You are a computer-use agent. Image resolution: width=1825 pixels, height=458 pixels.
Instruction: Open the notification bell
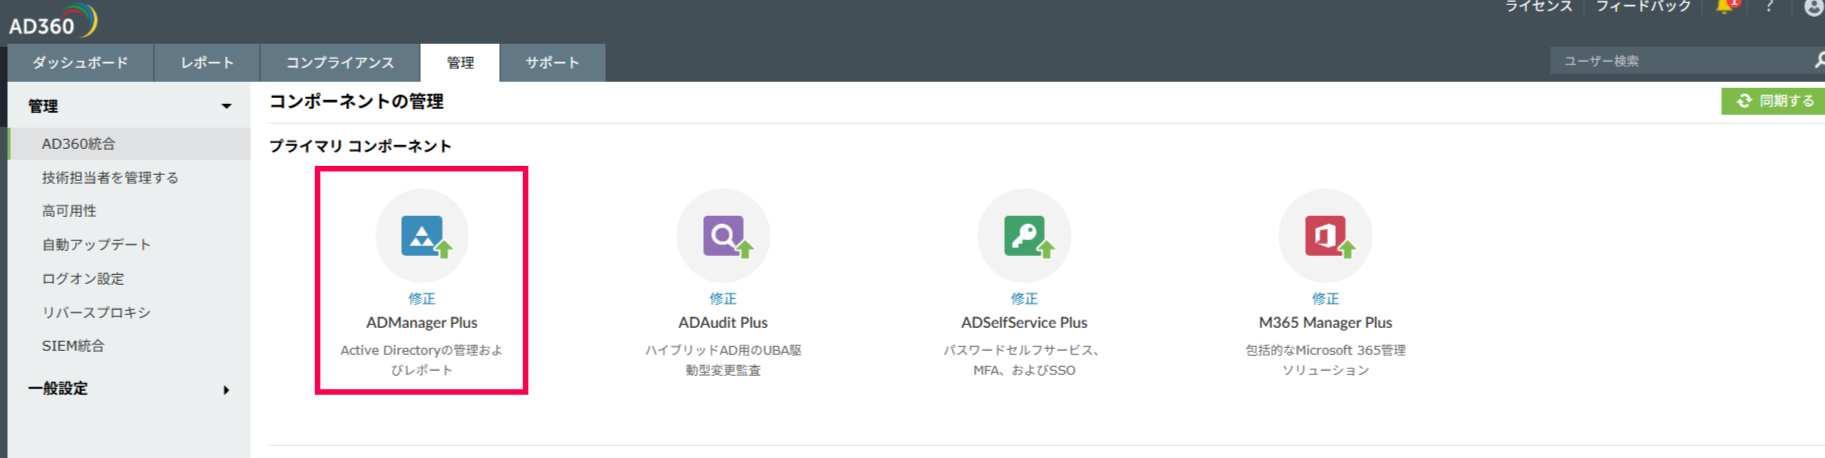pyautogui.click(x=1726, y=7)
